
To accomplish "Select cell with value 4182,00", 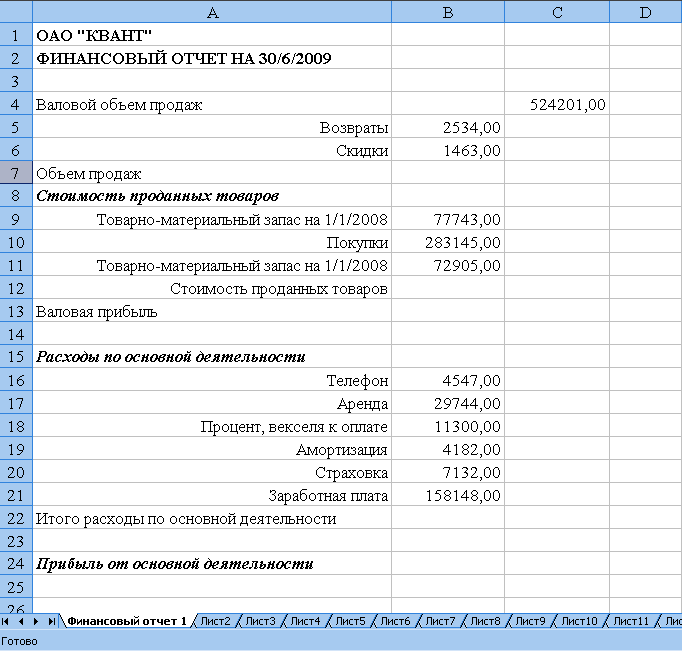I will [448, 449].
